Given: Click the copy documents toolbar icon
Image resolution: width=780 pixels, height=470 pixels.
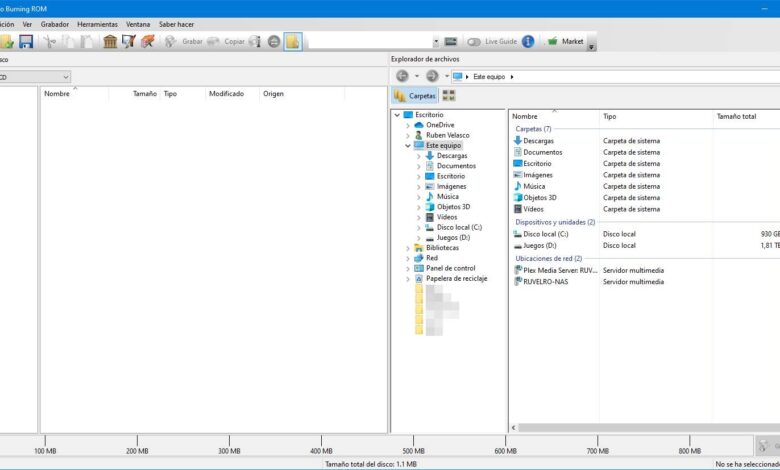Looking at the screenshot, I should [68, 42].
